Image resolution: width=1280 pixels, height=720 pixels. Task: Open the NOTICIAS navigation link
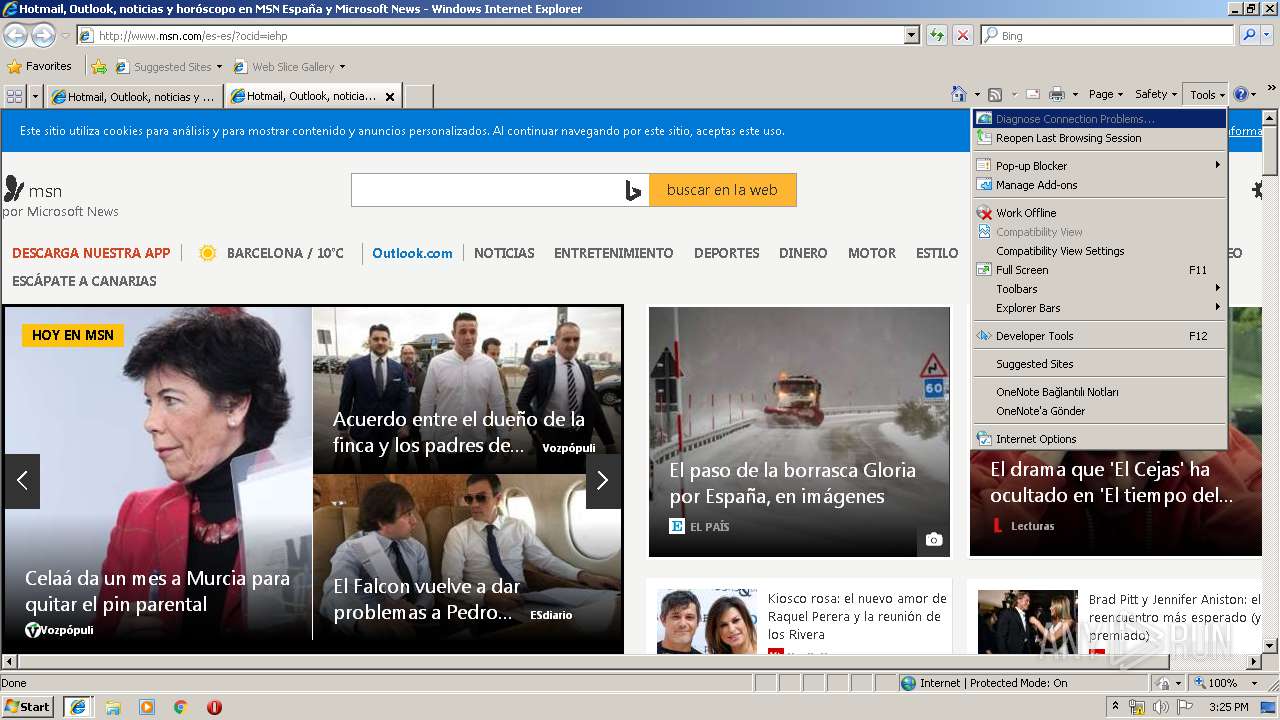(504, 253)
